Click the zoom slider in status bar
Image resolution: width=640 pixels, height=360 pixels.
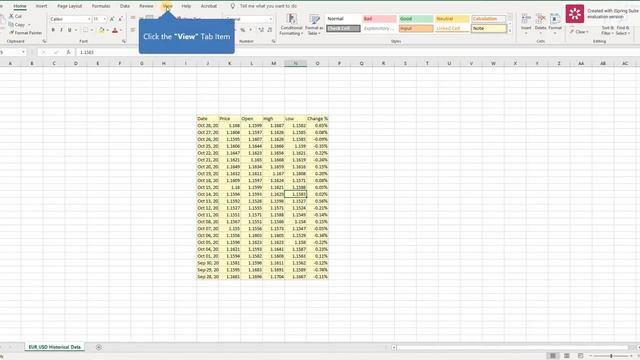(611, 356)
